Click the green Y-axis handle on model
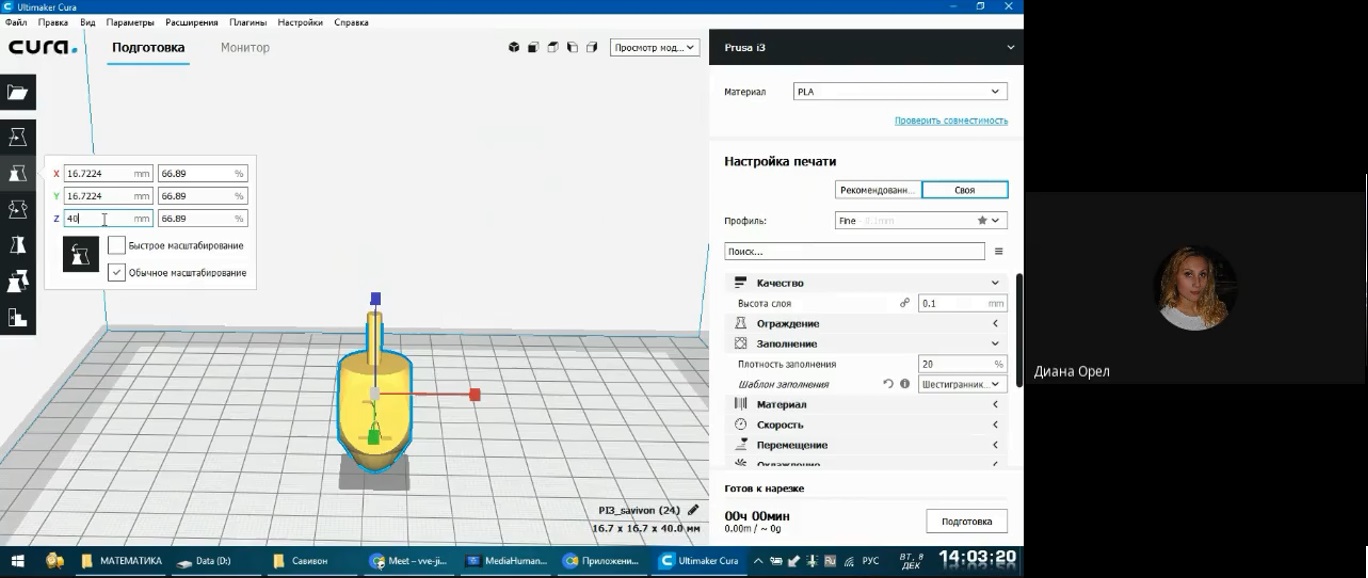1368x578 pixels. [x=373, y=437]
